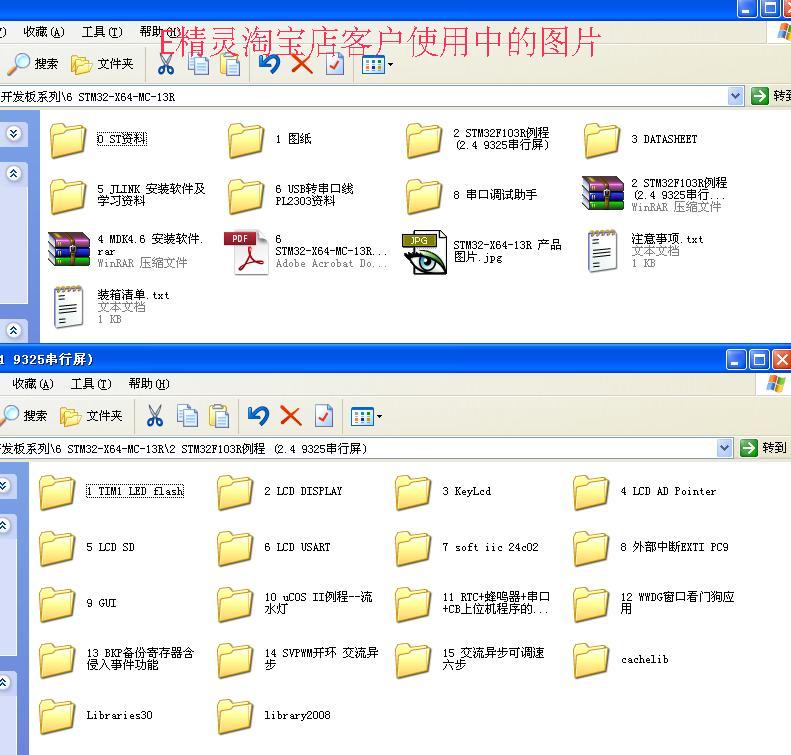The width and height of the screenshot is (791, 755).
Task: Select the 0 ST资料 folder
Action: click(99, 140)
